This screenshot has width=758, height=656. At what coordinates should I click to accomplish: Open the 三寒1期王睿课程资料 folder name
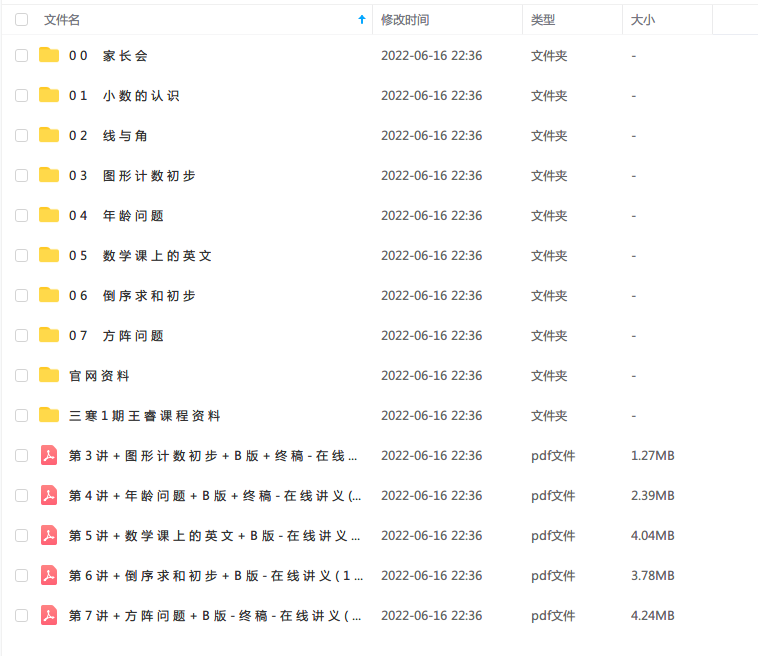(145, 416)
